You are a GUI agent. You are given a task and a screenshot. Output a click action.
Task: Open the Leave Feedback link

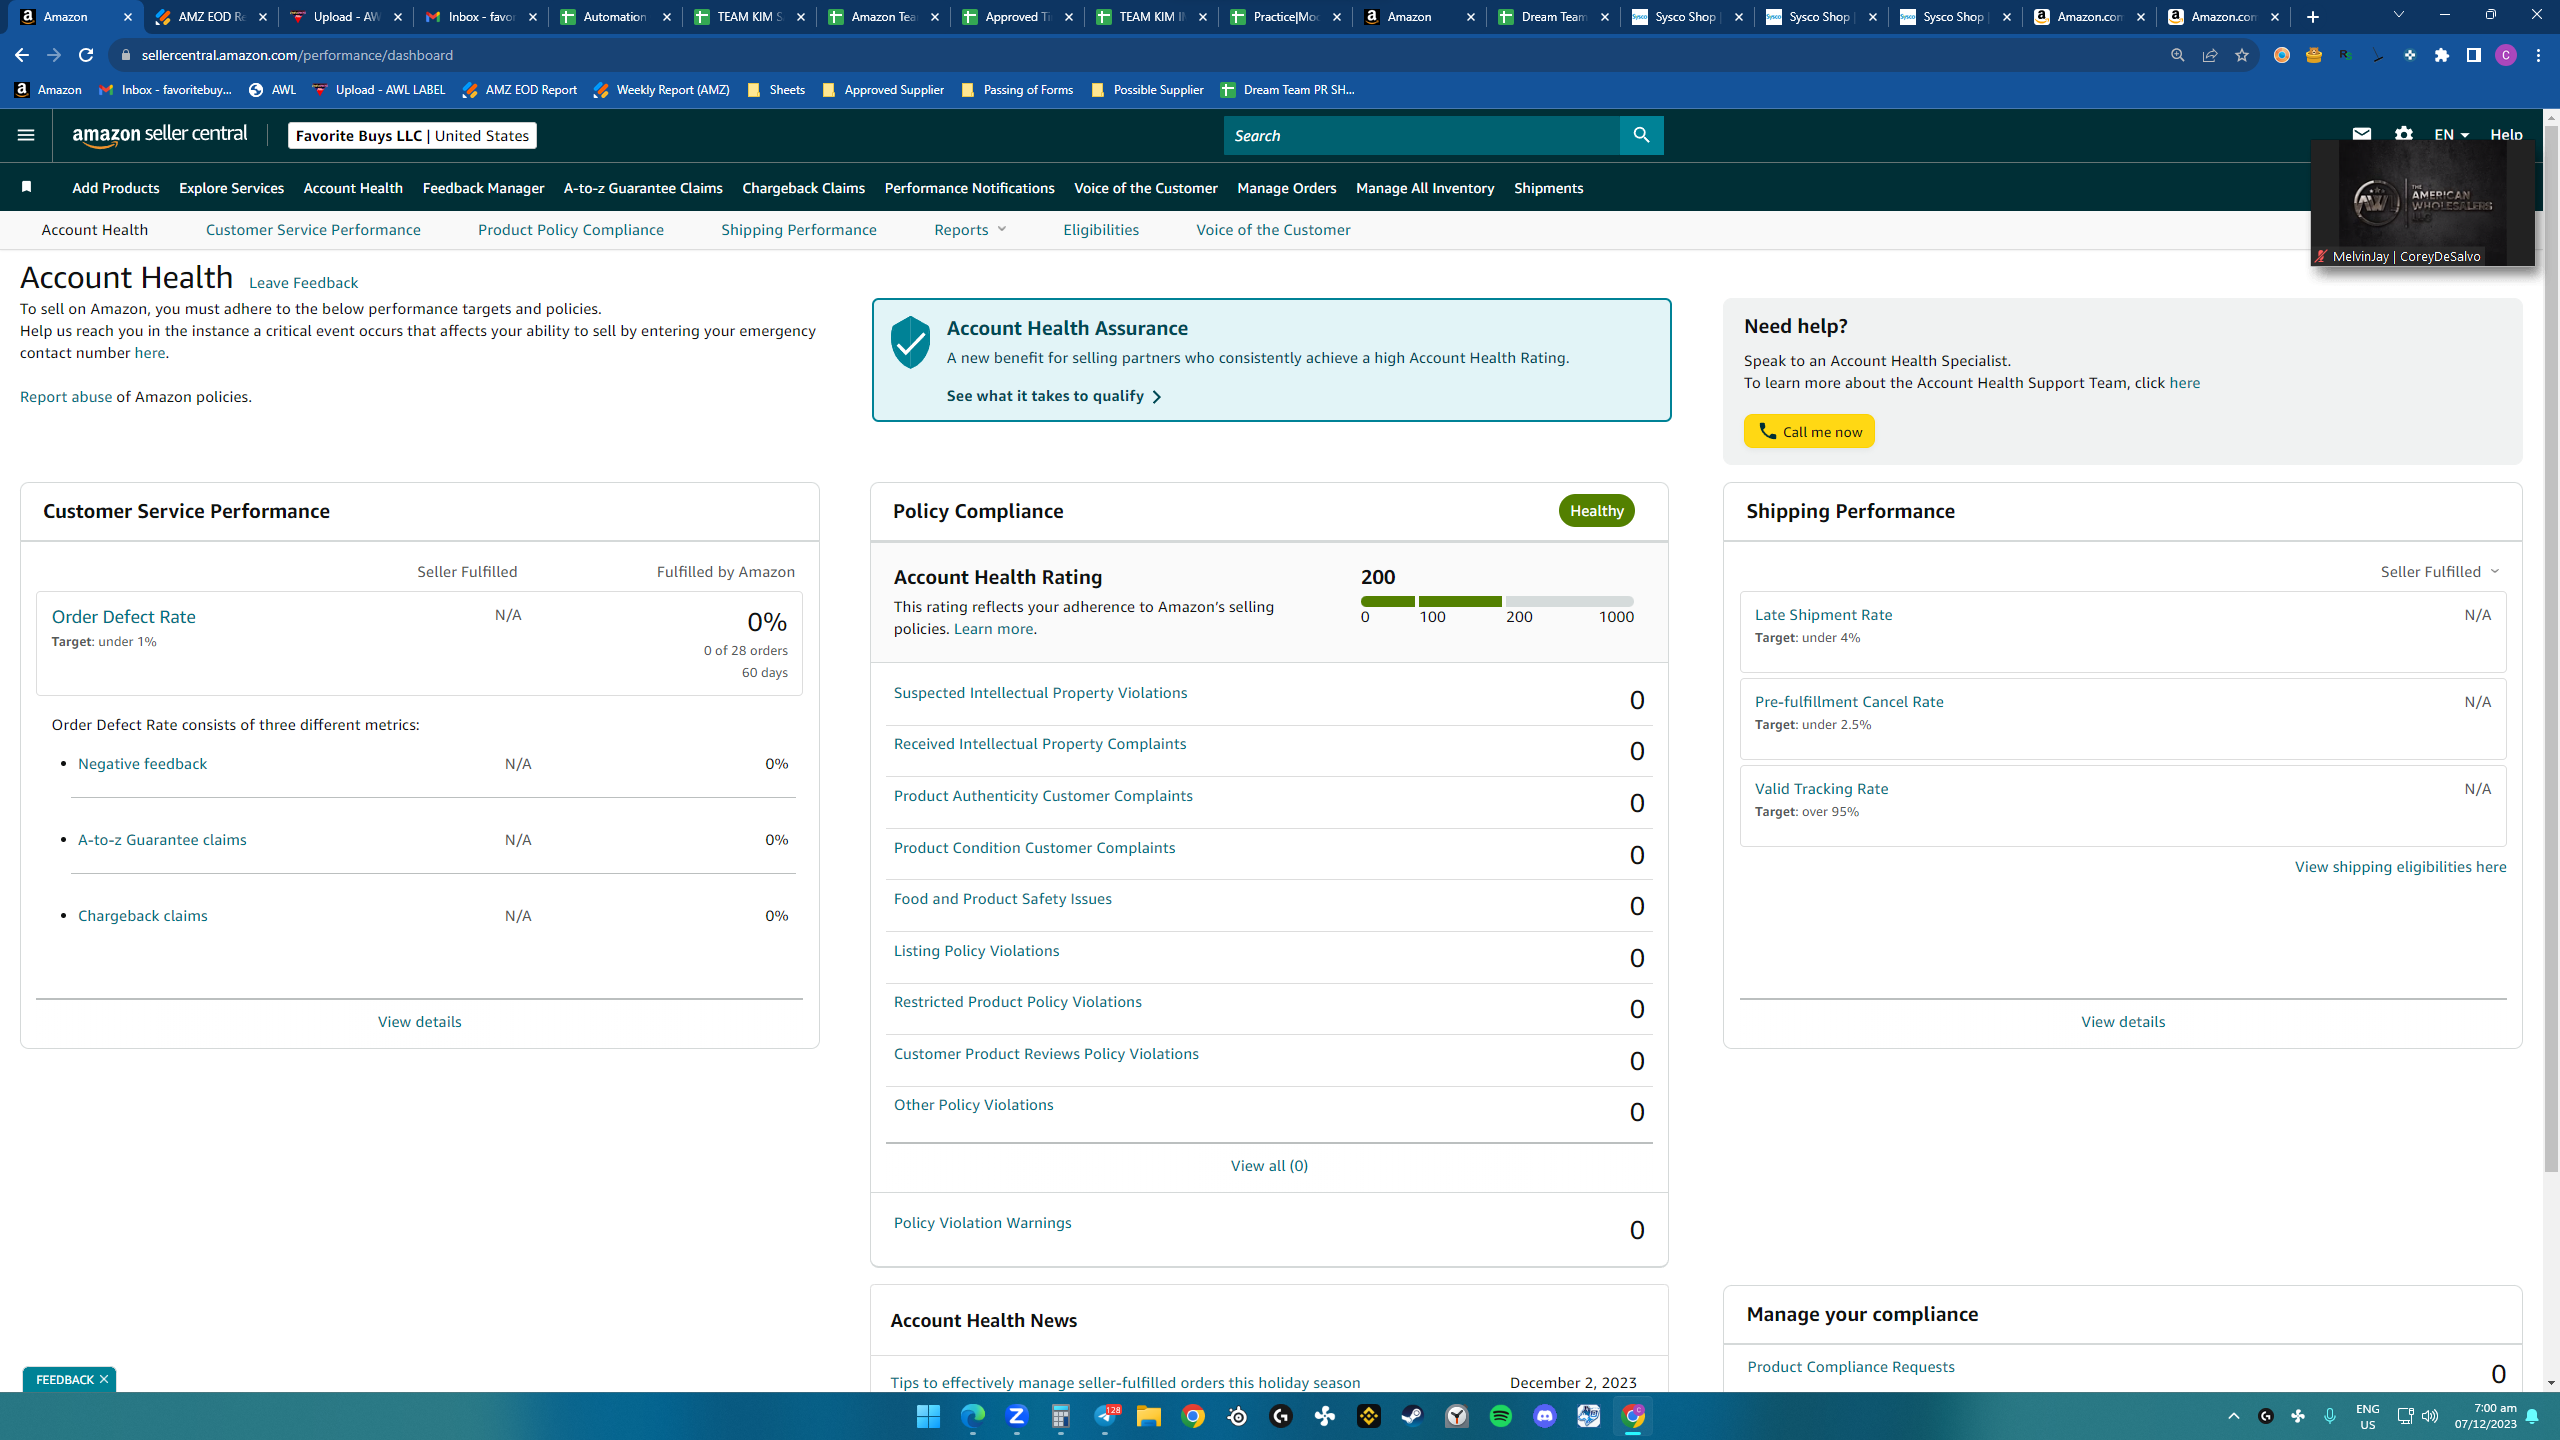[303, 283]
